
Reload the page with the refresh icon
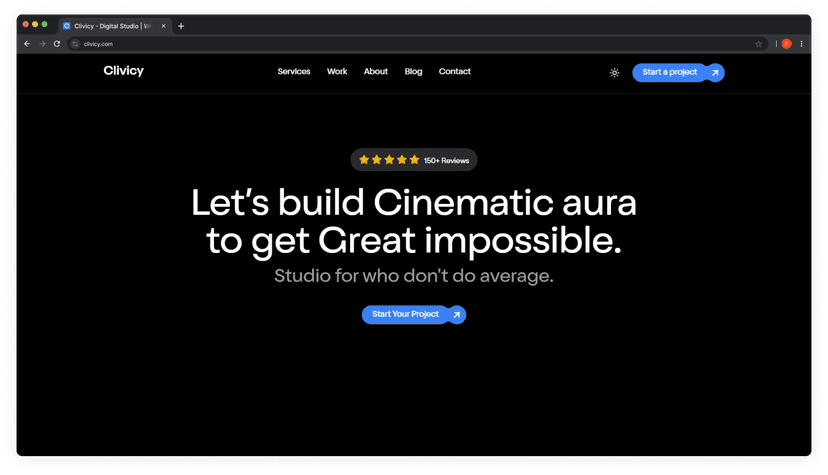[57, 44]
